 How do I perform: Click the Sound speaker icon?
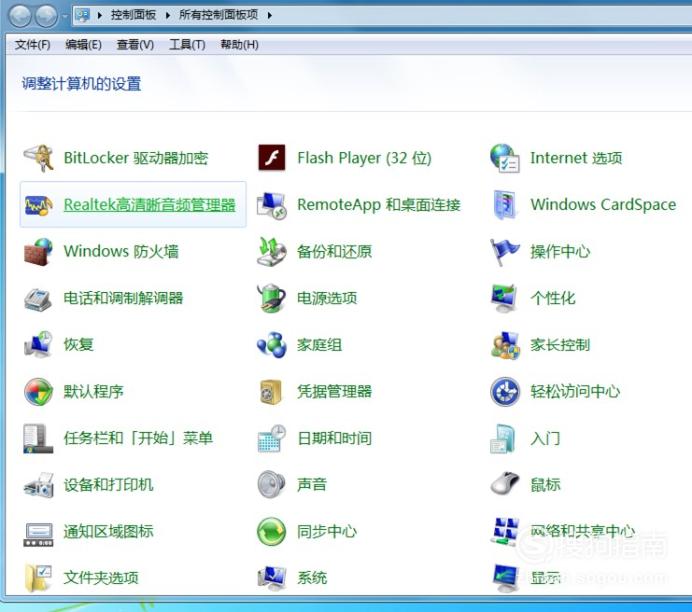pyautogui.click(x=271, y=484)
